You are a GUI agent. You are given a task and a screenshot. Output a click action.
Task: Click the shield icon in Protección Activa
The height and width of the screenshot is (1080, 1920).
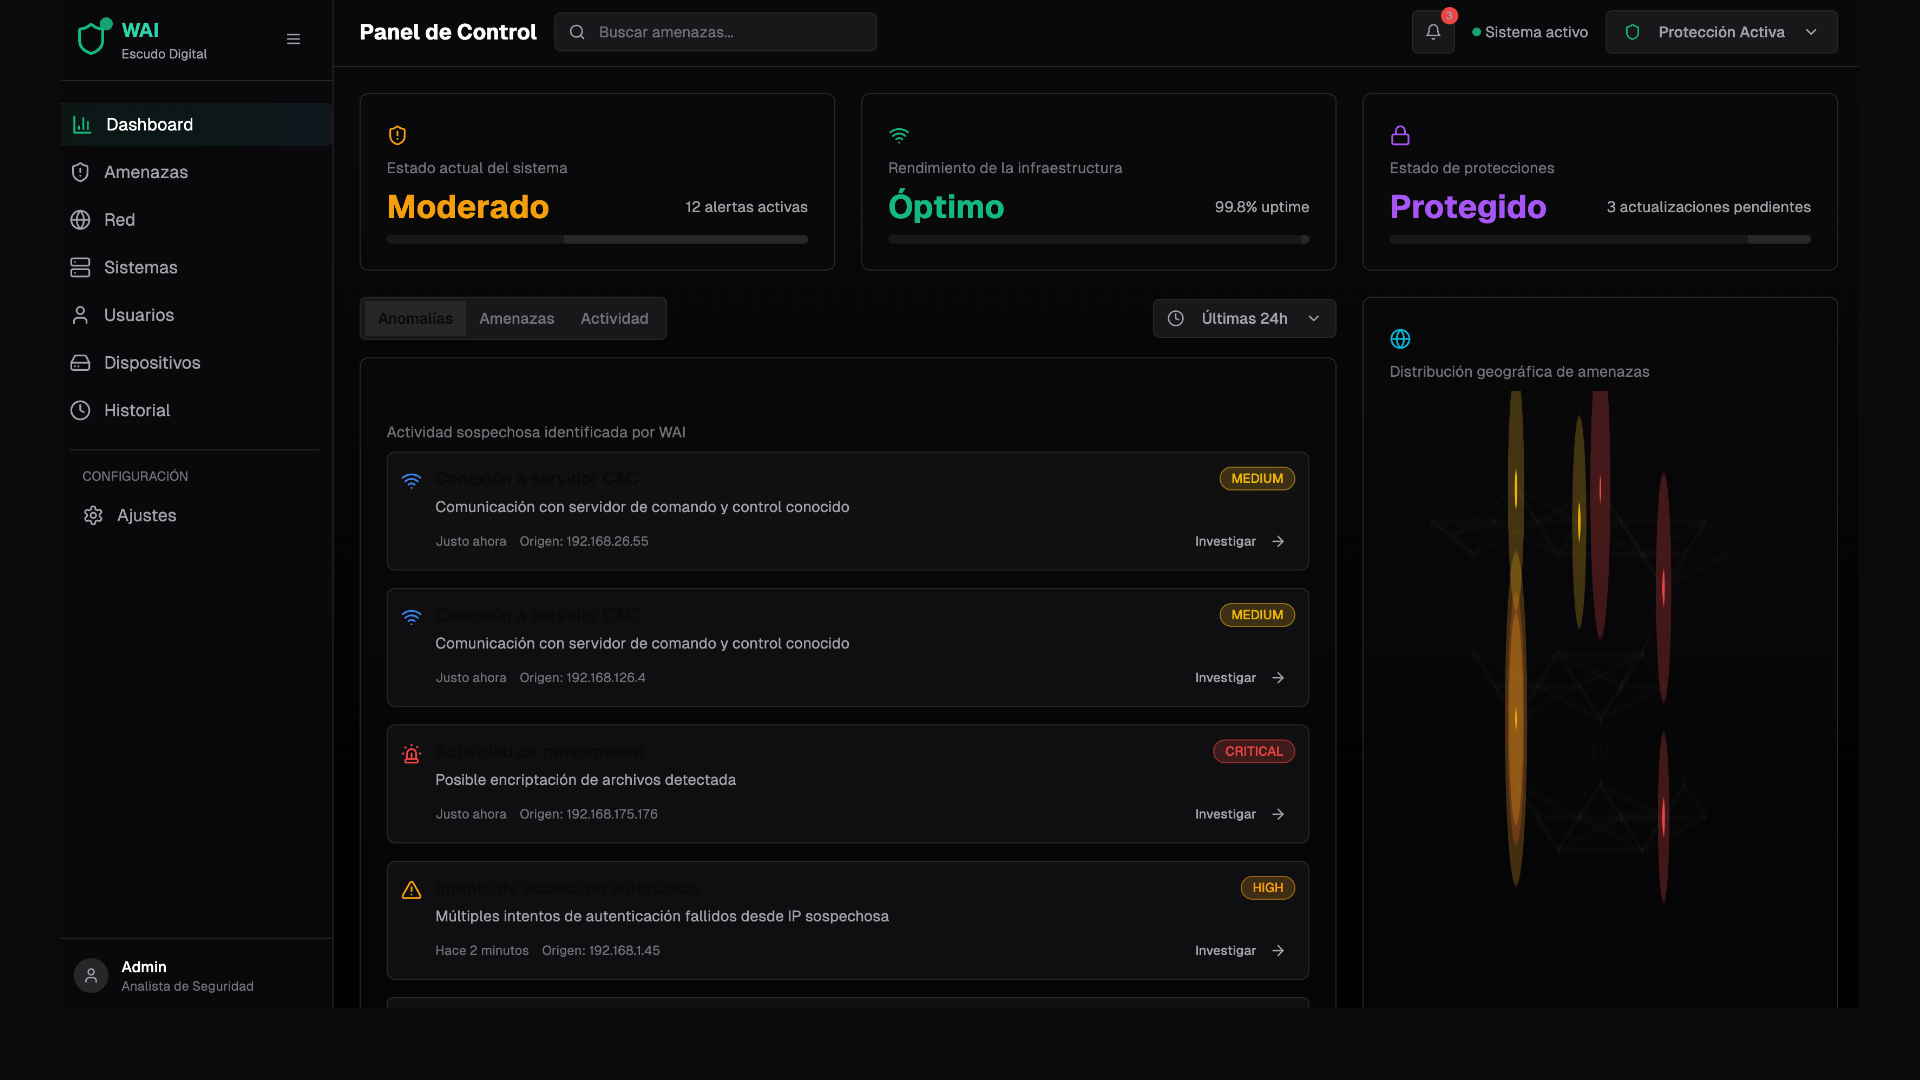coord(1632,32)
